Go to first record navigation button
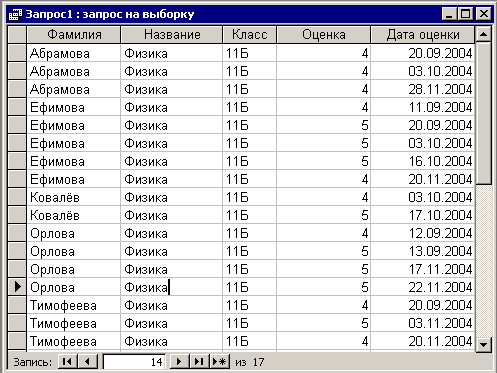The width and height of the screenshot is (497, 373). tap(68, 361)
